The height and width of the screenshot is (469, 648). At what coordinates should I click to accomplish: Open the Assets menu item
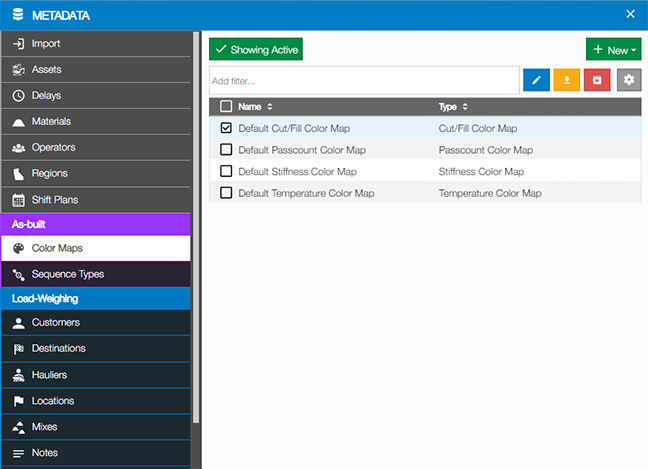95,69
